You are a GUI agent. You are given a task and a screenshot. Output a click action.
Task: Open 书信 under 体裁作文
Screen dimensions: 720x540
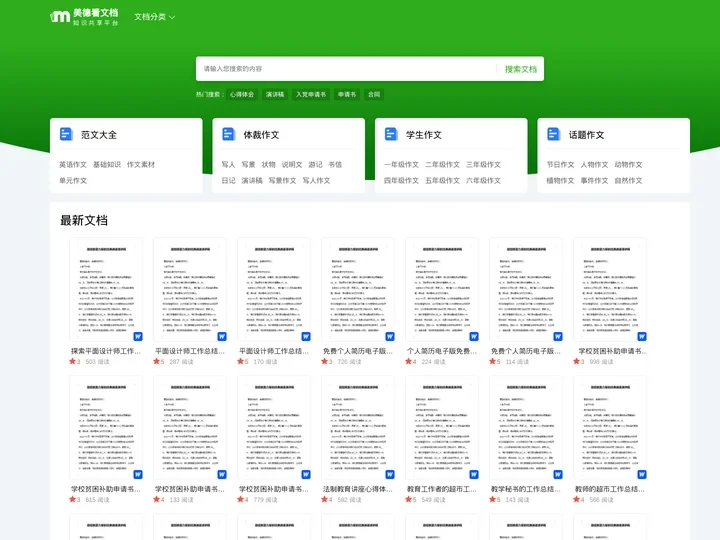pos(335,164)
